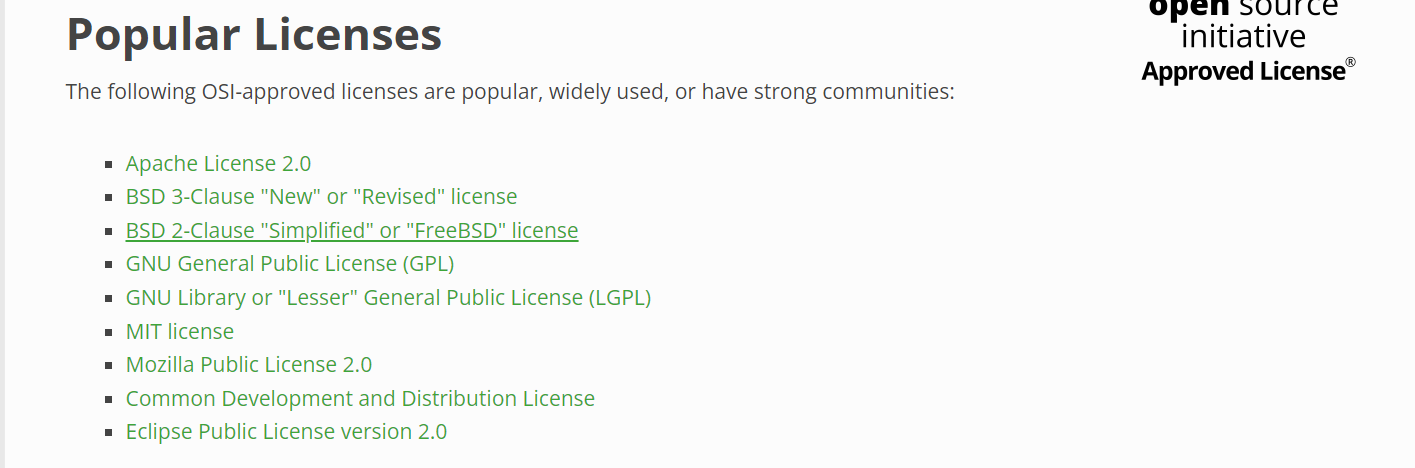Click the "Popular Licenses" heading
Image resolution: width=1415 pixels, height=468 pixels.
pos(254,35)
